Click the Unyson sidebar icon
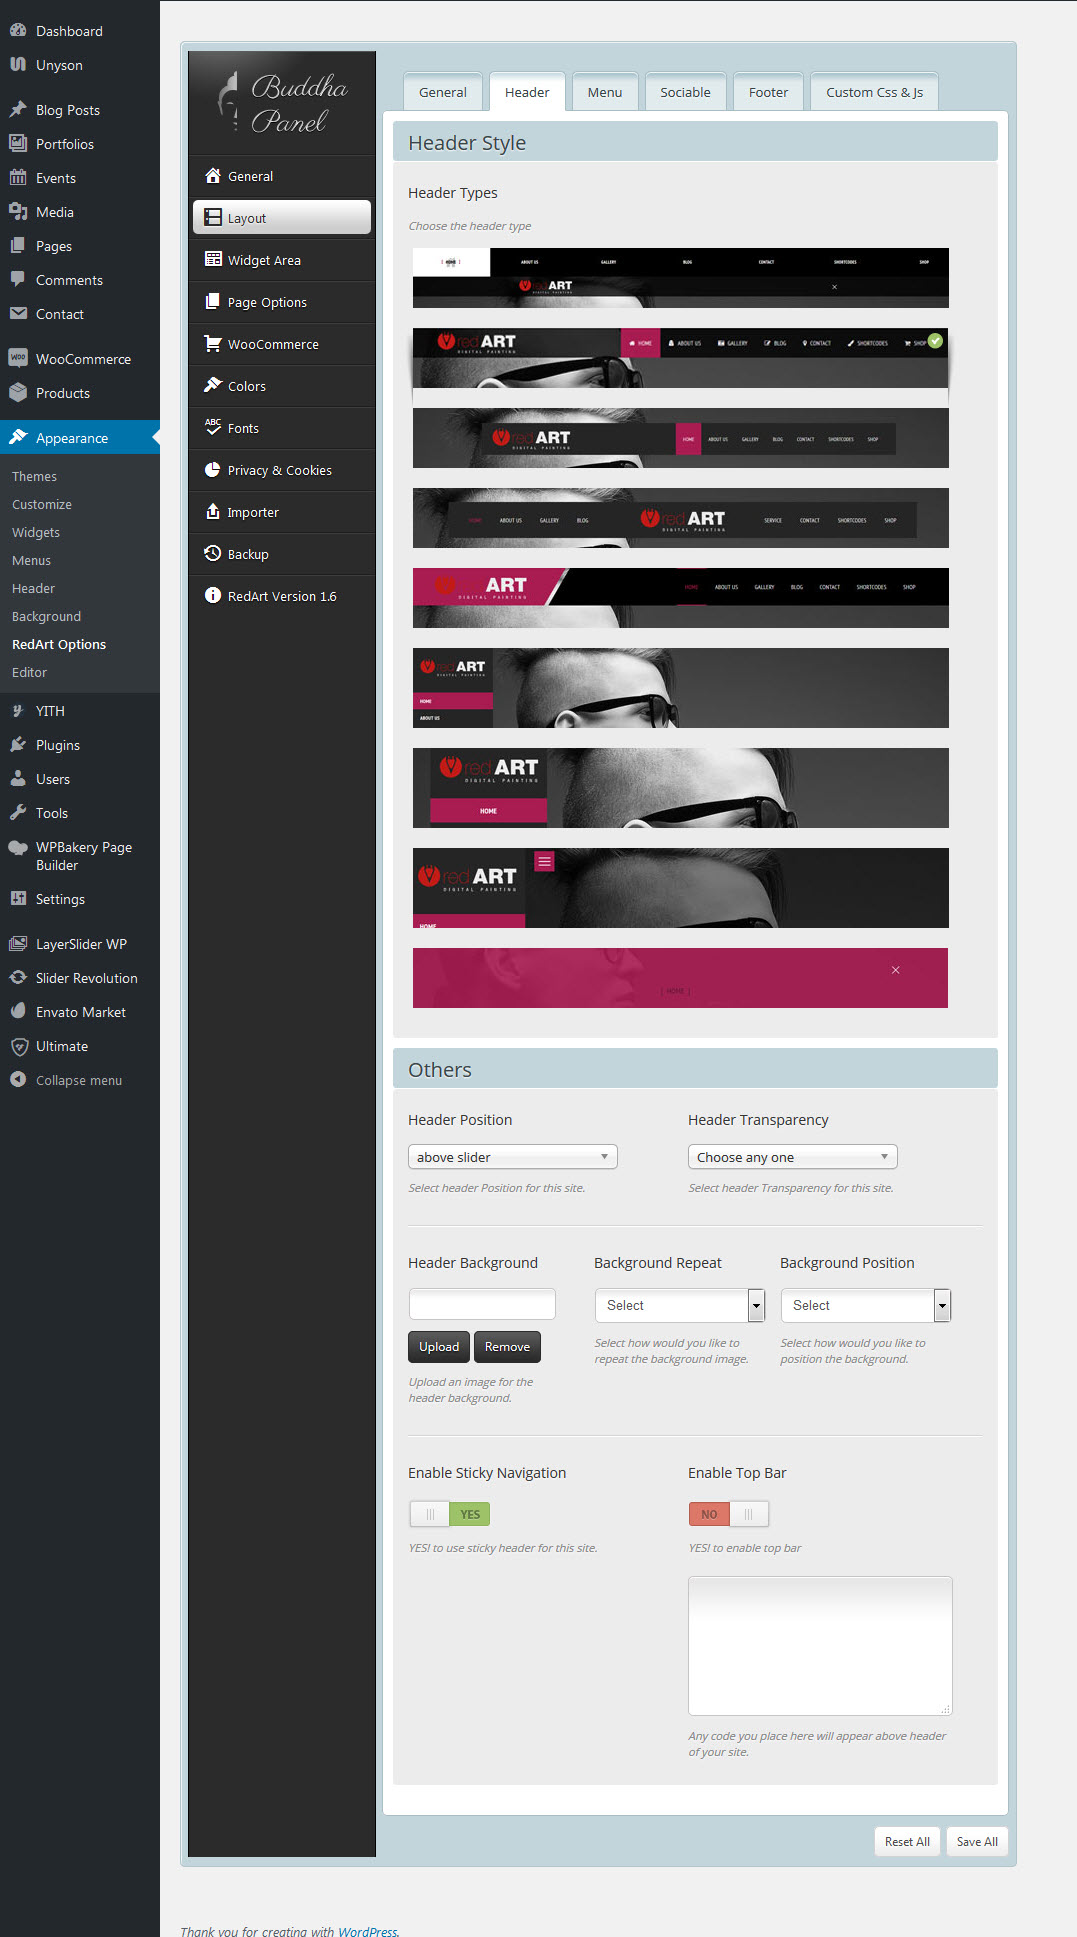This screenshot has width=1077, height=1937. click(18, 64)
